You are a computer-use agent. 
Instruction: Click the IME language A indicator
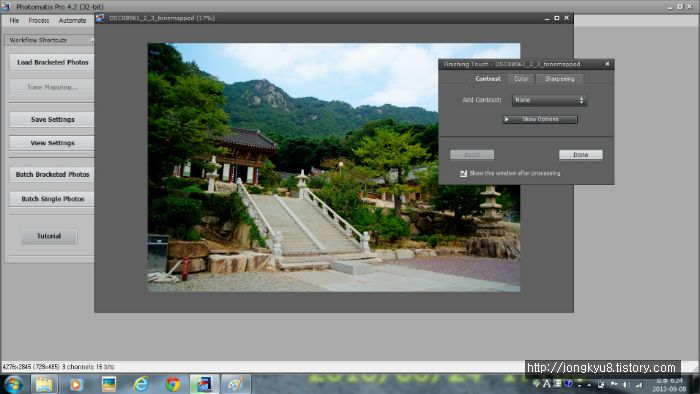click(546, 384)
